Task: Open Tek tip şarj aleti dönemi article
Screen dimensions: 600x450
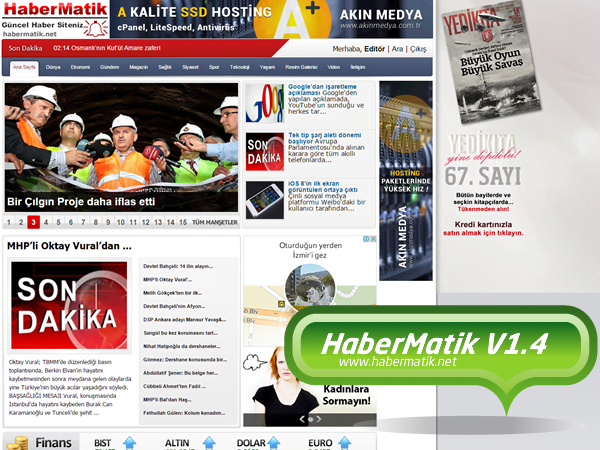Action: click(x=324, y=138)
